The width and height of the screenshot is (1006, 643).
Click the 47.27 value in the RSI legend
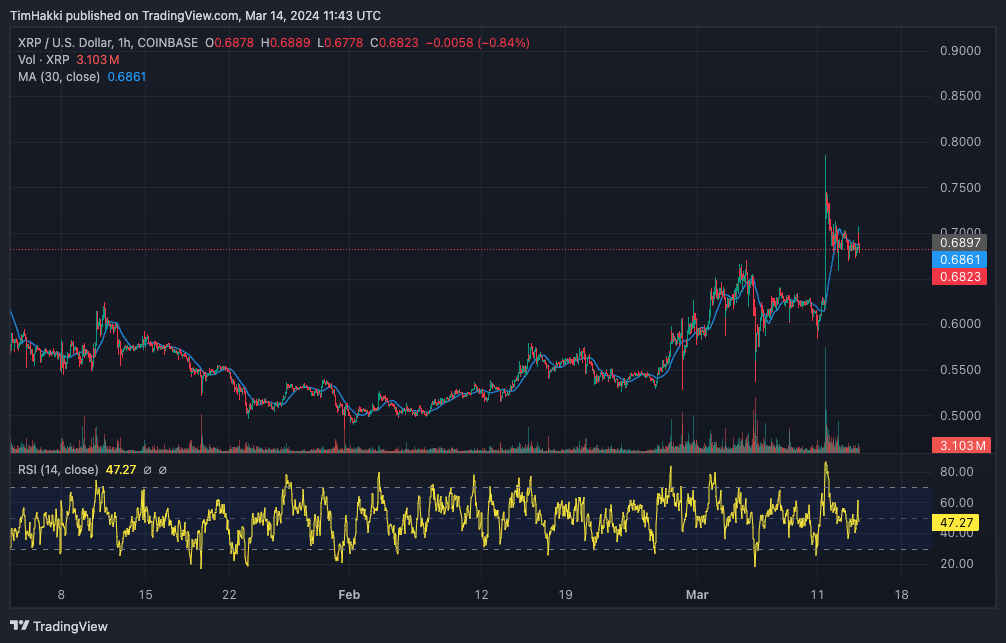[x=121, y=470]
